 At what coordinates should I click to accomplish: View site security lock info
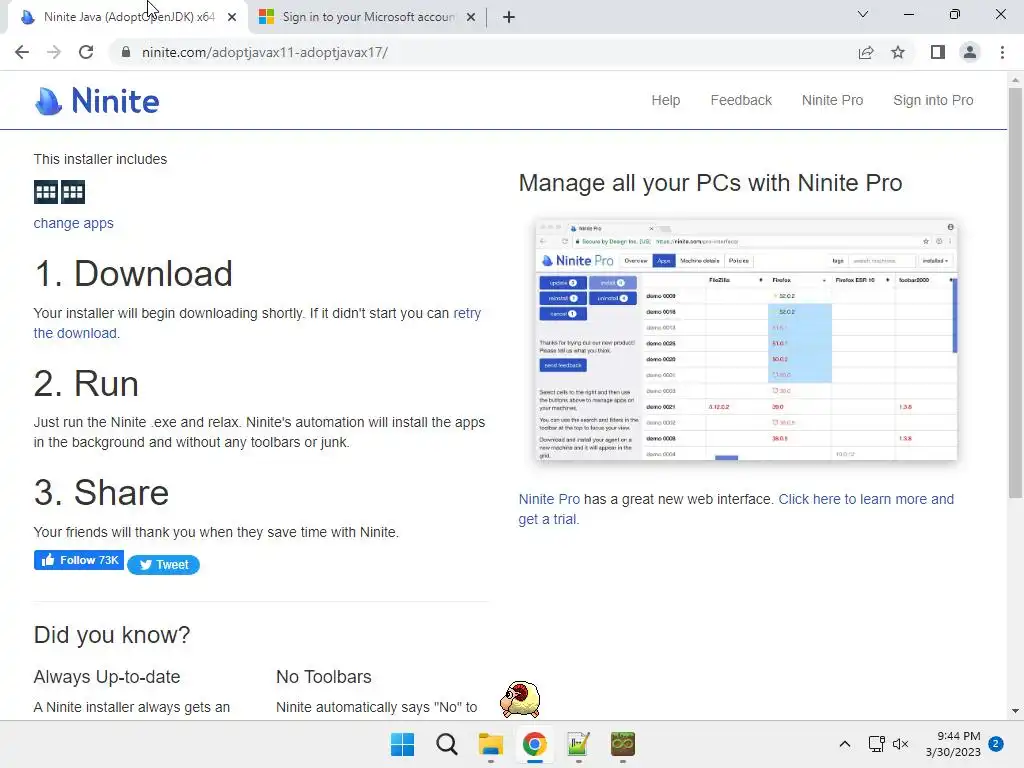click(x=125, y=52)
